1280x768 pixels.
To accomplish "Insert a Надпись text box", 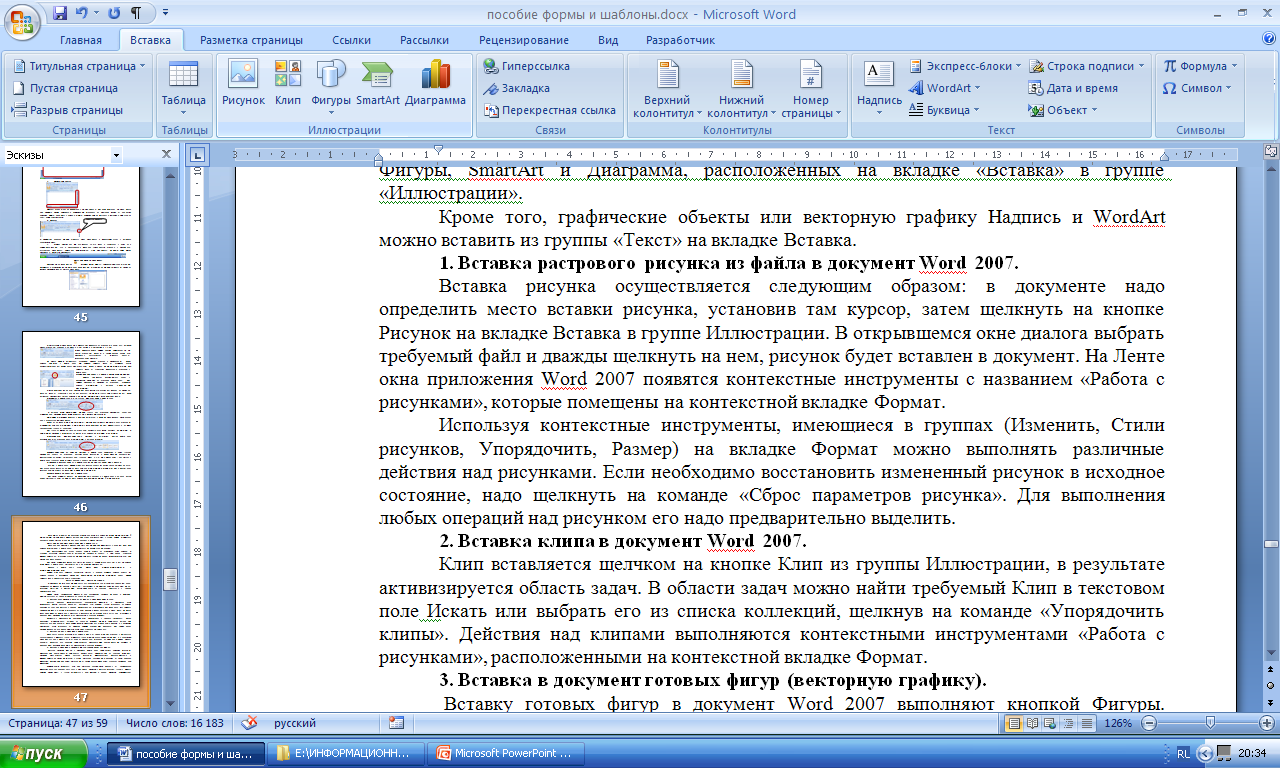I will [x=879, y=86].
